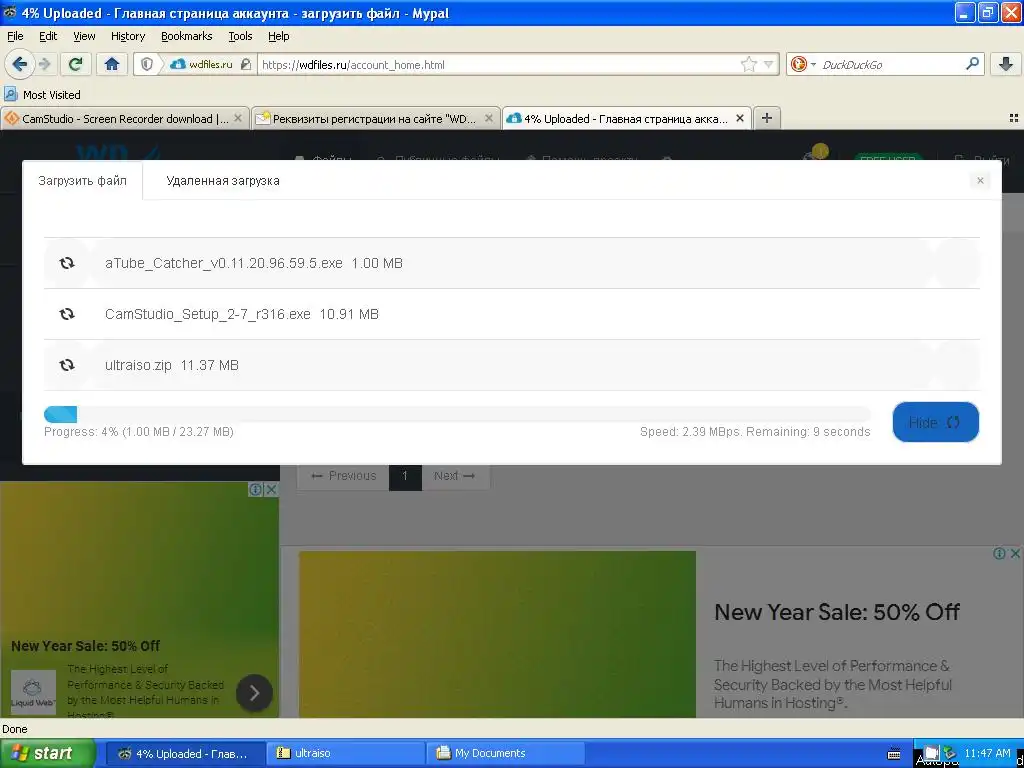Close the right banner ad with X

point(1016,553)
